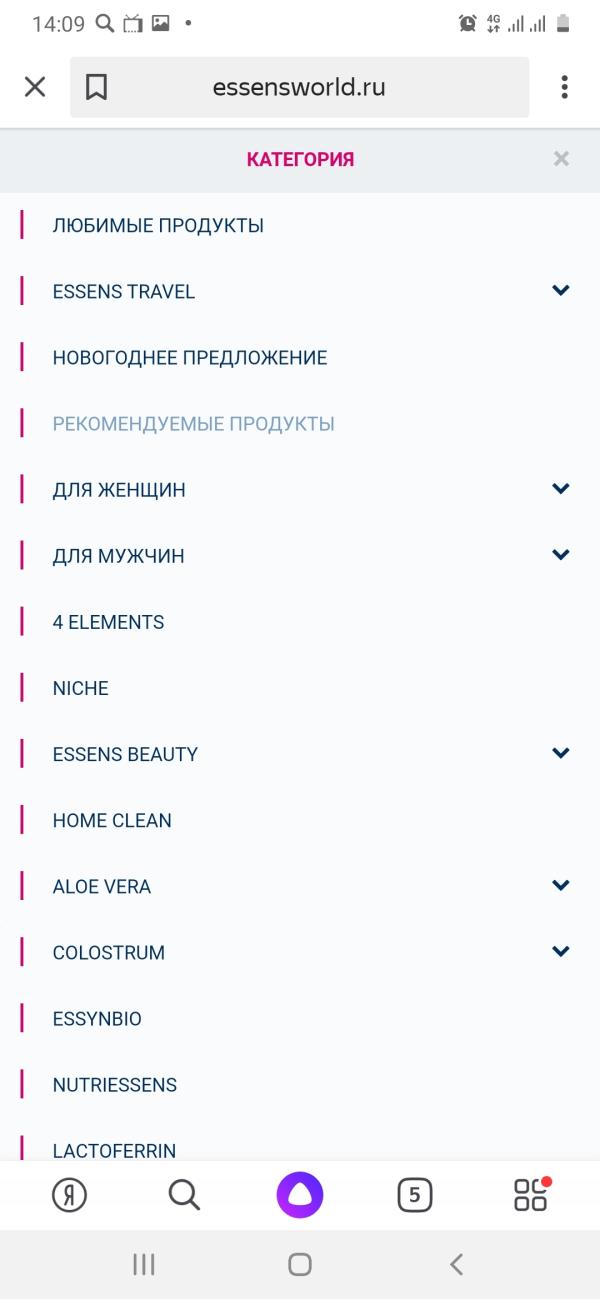Tap the bookmark icon in address bar
600x1299 pixels.
[96, 88]
